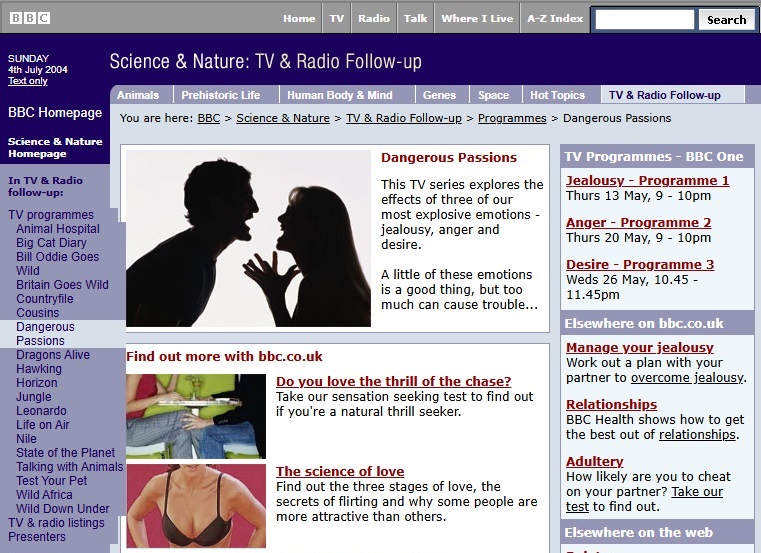Open Dragons Alive in the sidebar
The width and height of the screenshot is (761, 553).
53,355
